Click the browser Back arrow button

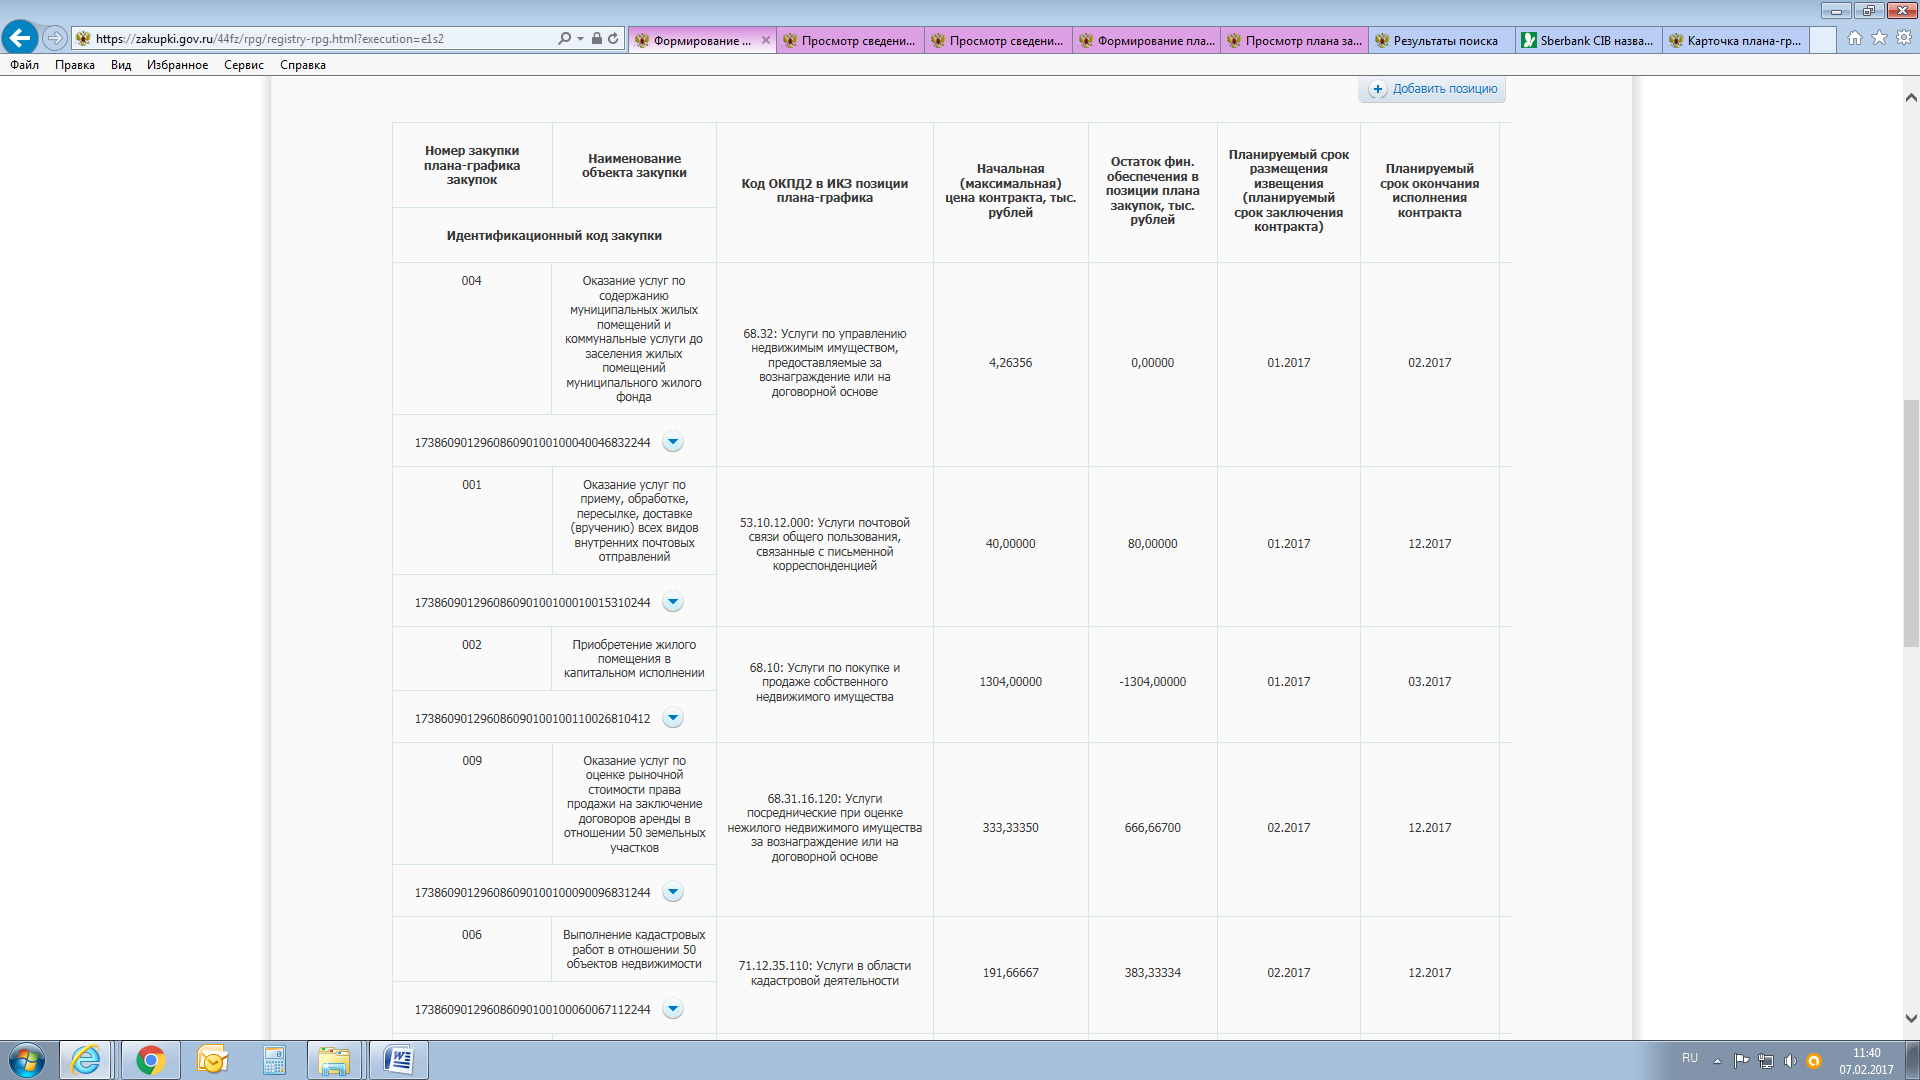[x=20, y=38]
